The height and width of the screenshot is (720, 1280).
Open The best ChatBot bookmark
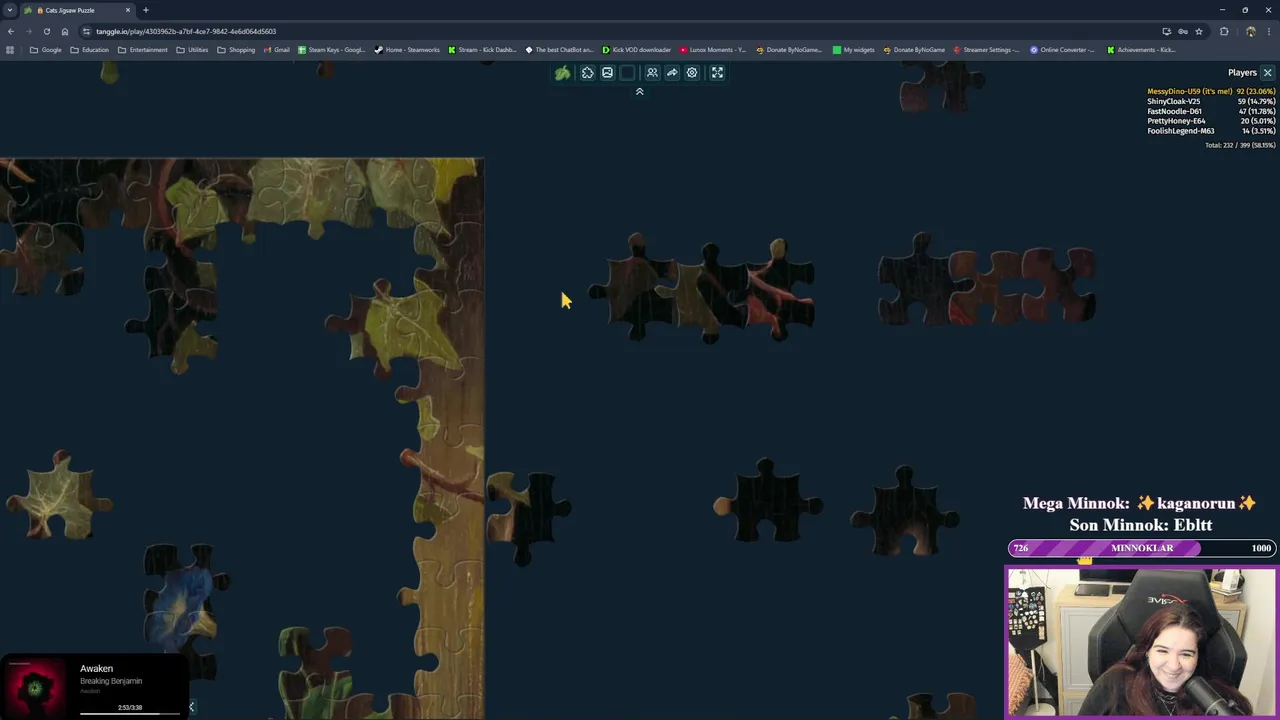(x=559, y=49)
